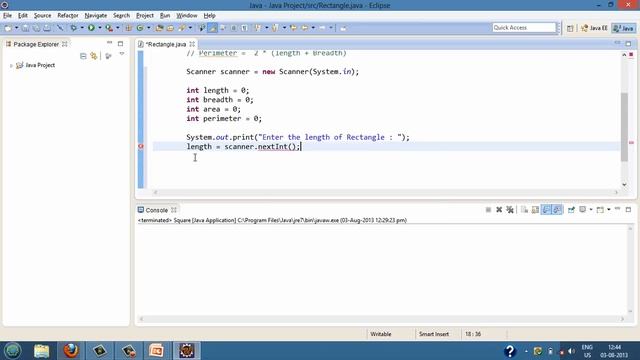
Task: Click the Debug bug icon
Action: [73, 28]
